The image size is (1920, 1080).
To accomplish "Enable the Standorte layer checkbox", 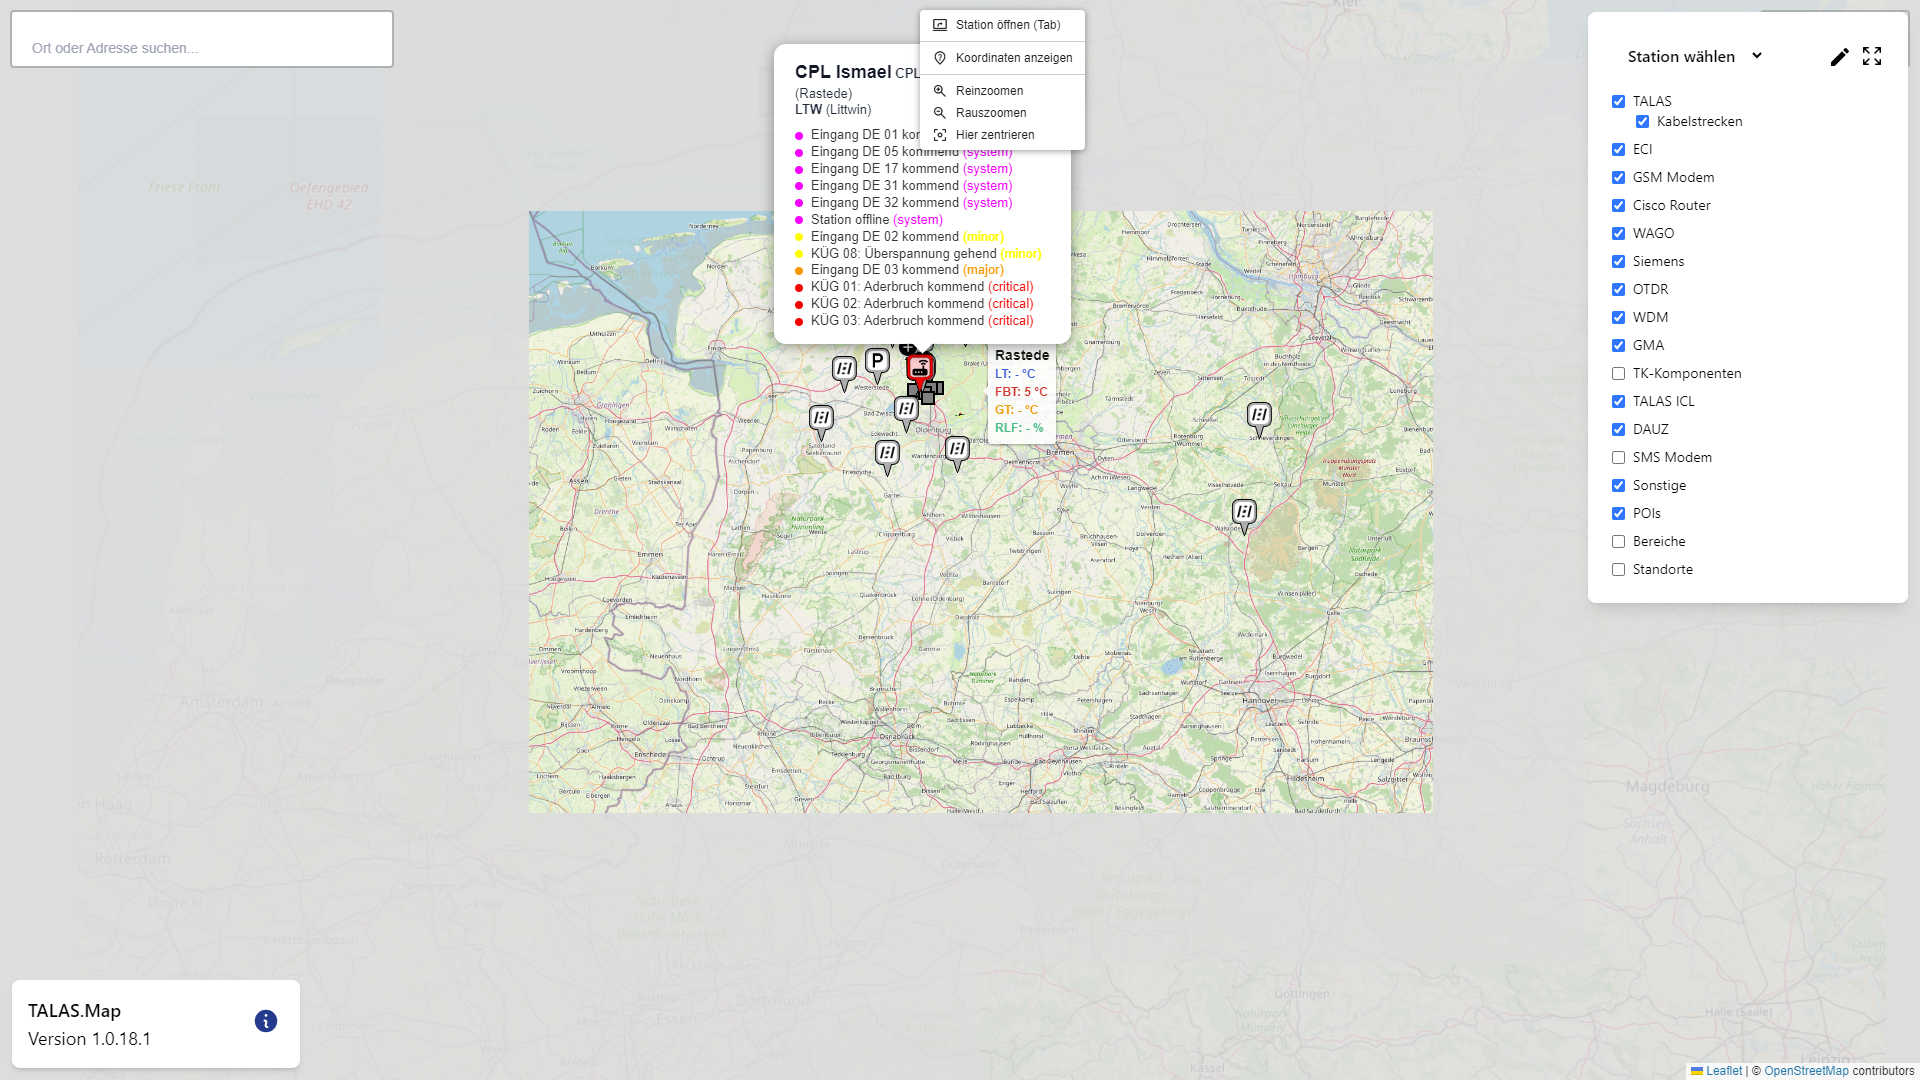I will coord(1618,570).
